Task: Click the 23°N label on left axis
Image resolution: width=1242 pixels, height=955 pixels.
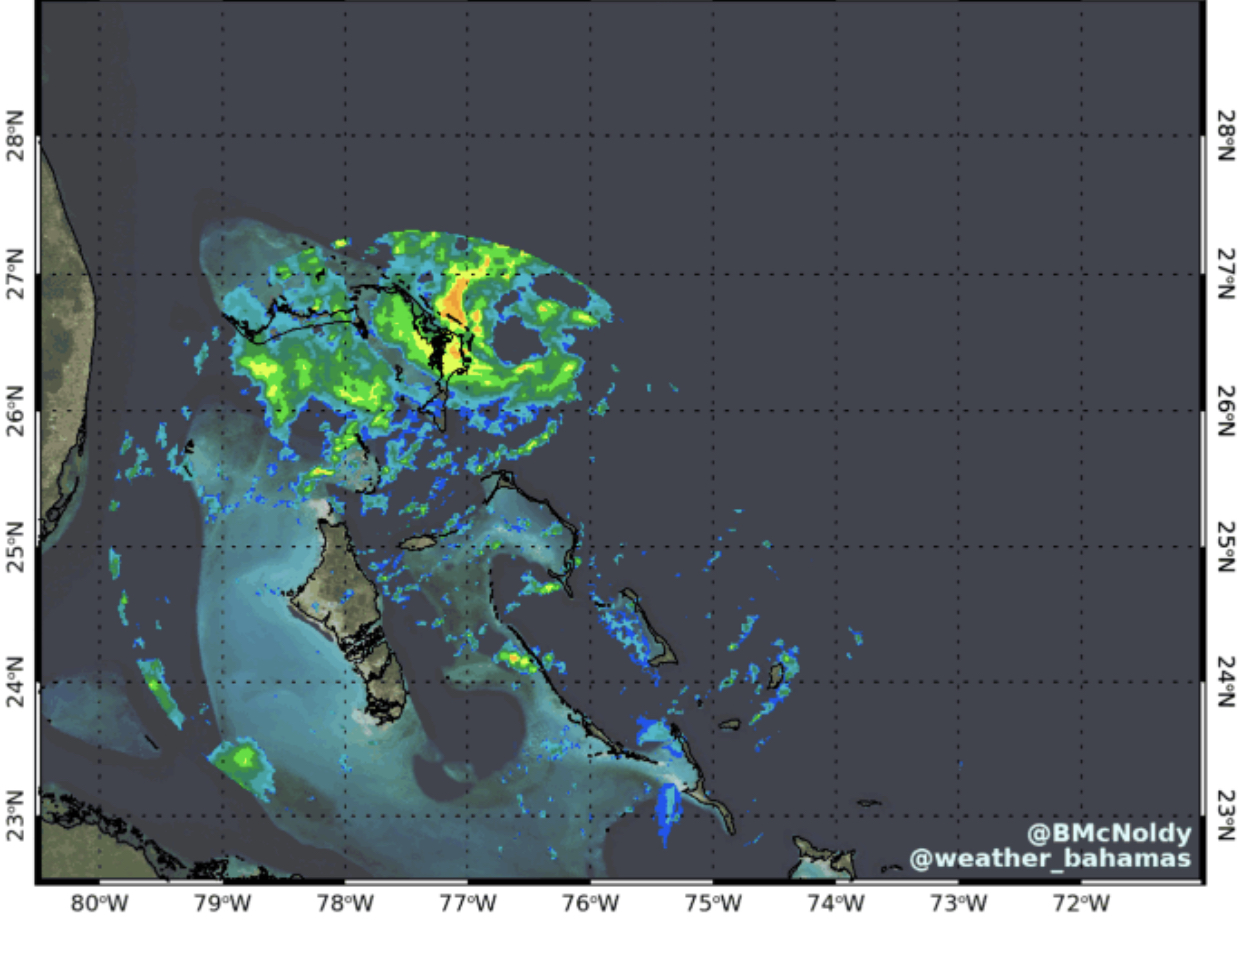Action: (15, 816)
